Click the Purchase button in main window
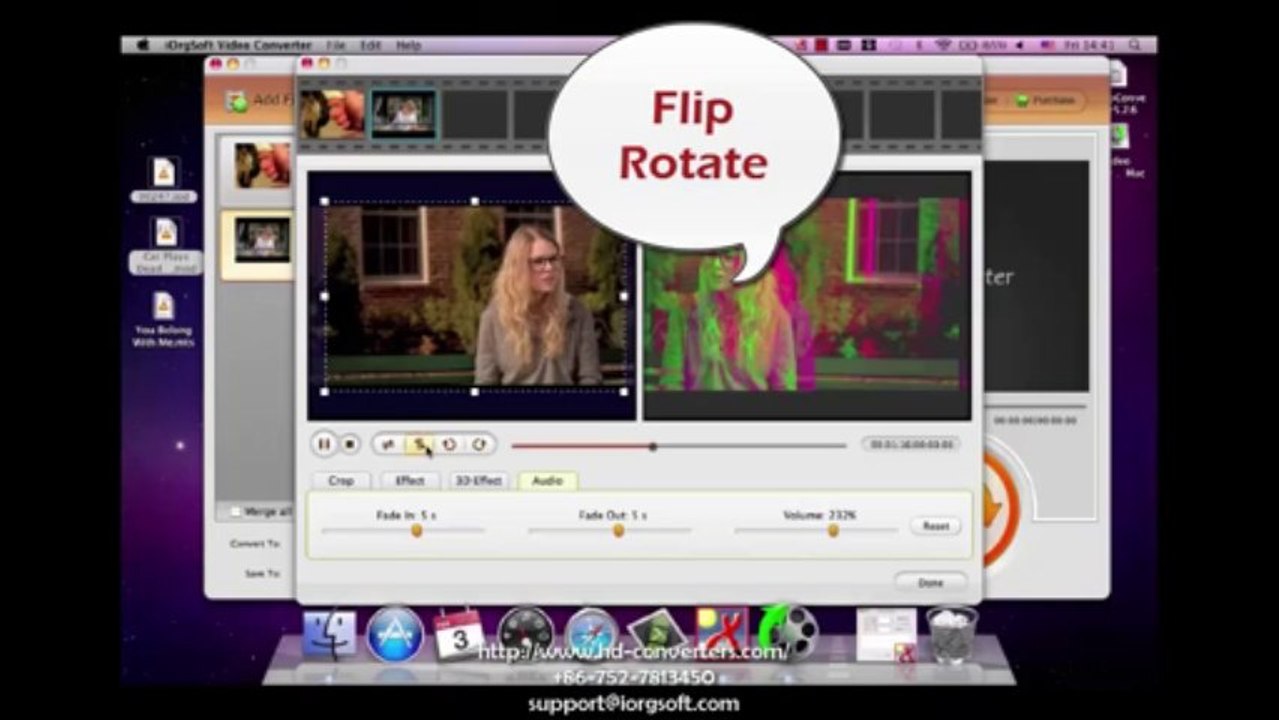1279x720 pixels. (x=1046, y=101)
